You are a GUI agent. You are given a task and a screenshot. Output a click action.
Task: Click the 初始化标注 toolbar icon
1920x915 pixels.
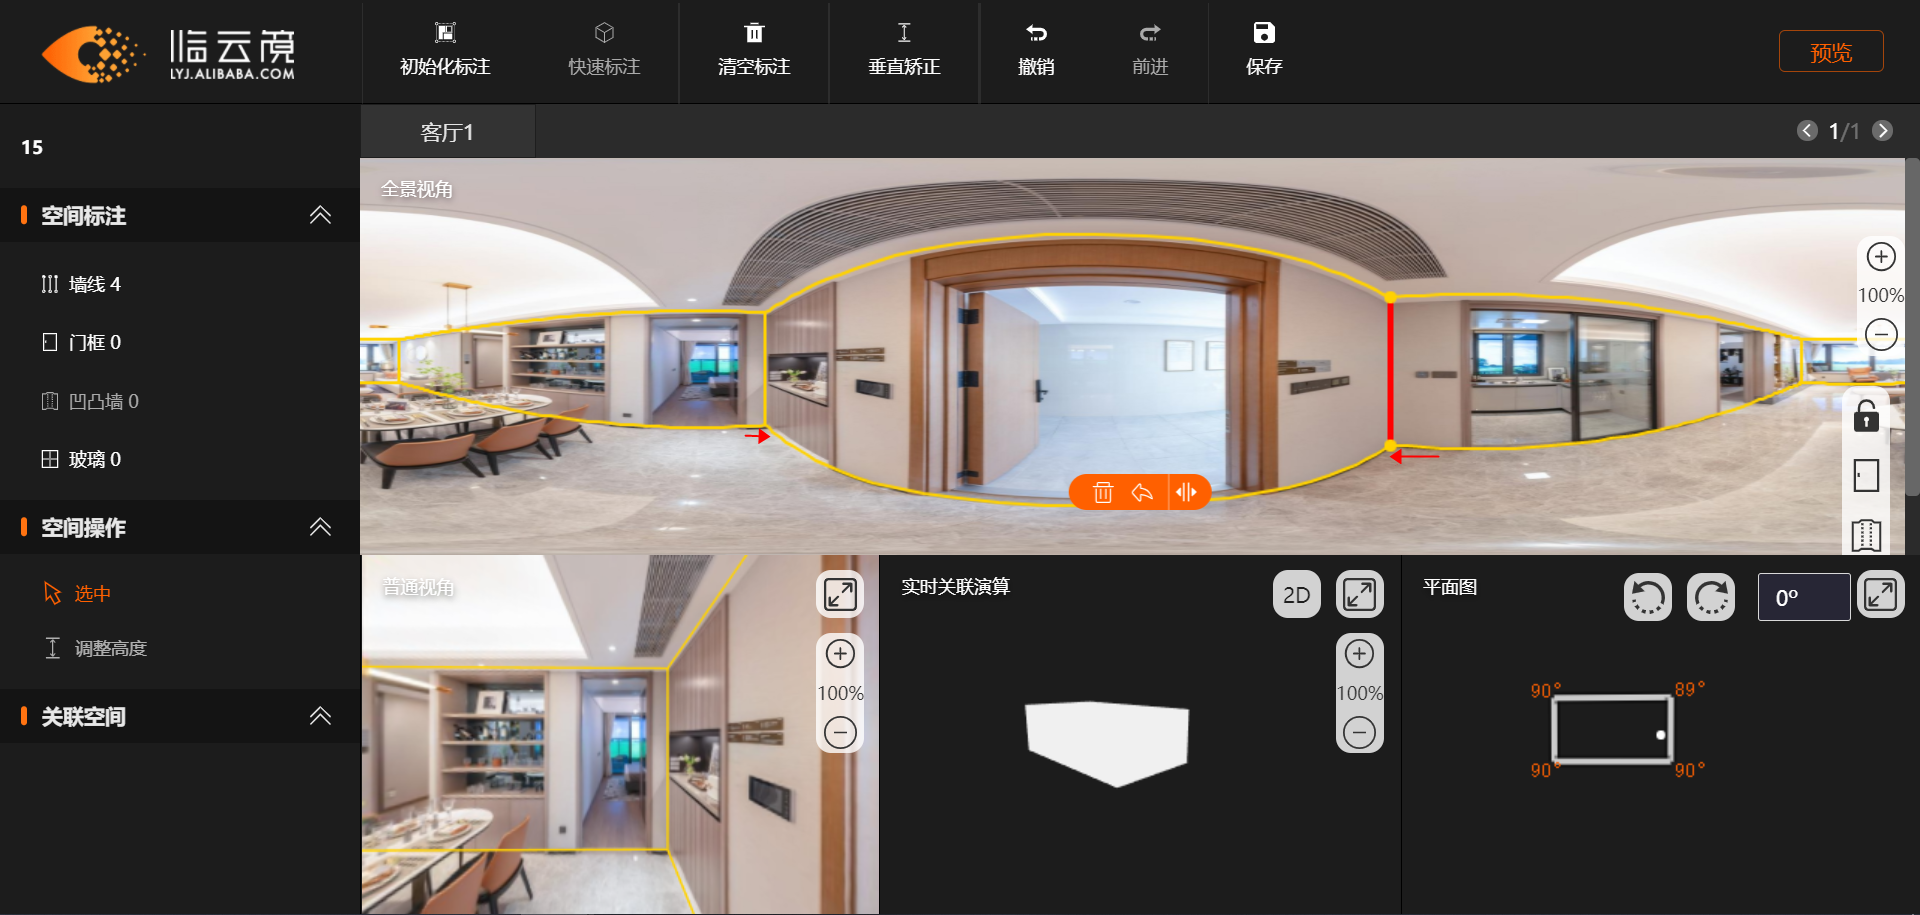pos(445,33)
